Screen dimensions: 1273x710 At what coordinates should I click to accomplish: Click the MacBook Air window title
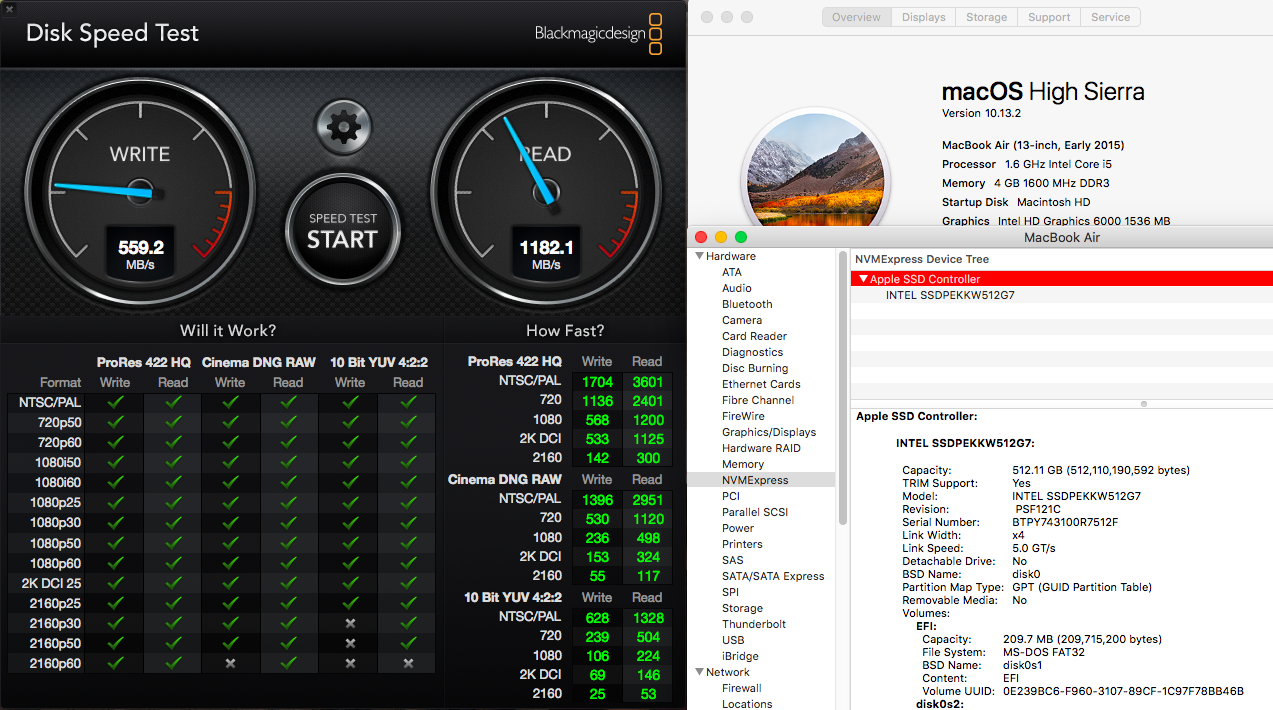1061,237
